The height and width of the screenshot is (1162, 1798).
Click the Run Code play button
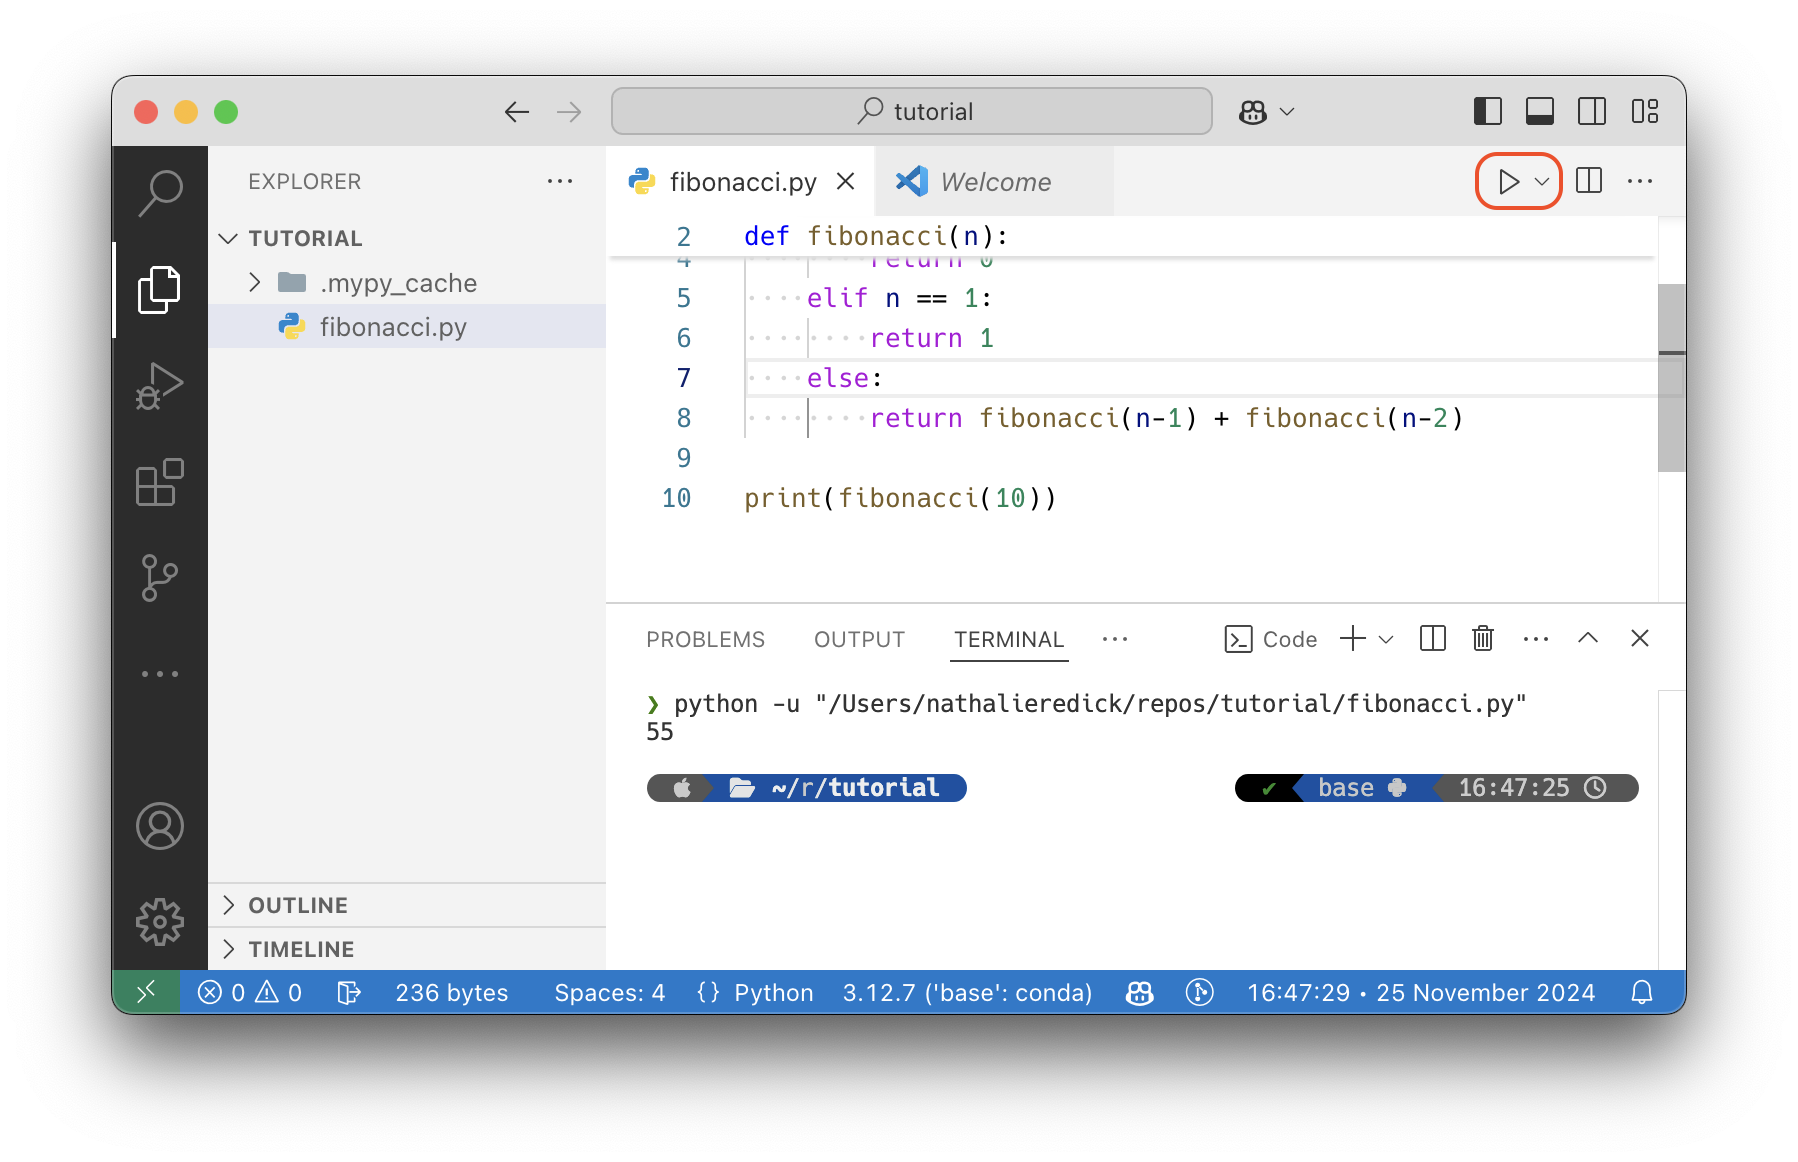[x=1508, y=181]
